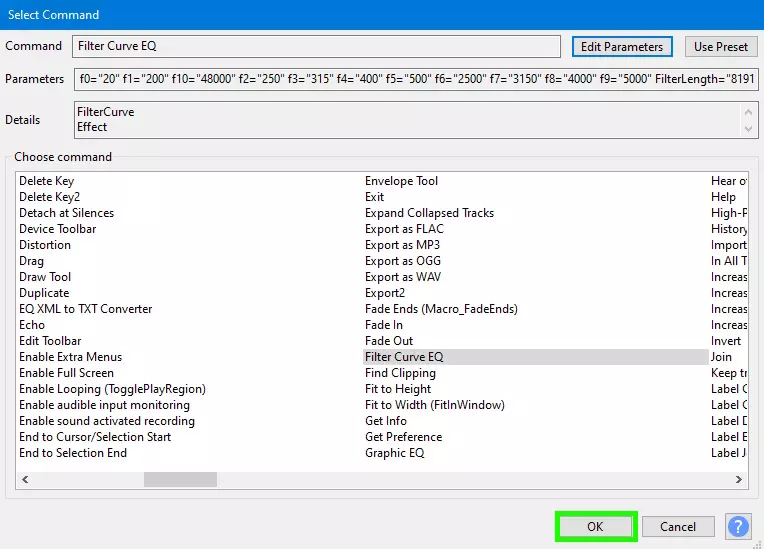Select the Delete Key2 command
Screen dimensions: 764x549
click(x=49, y=197)
